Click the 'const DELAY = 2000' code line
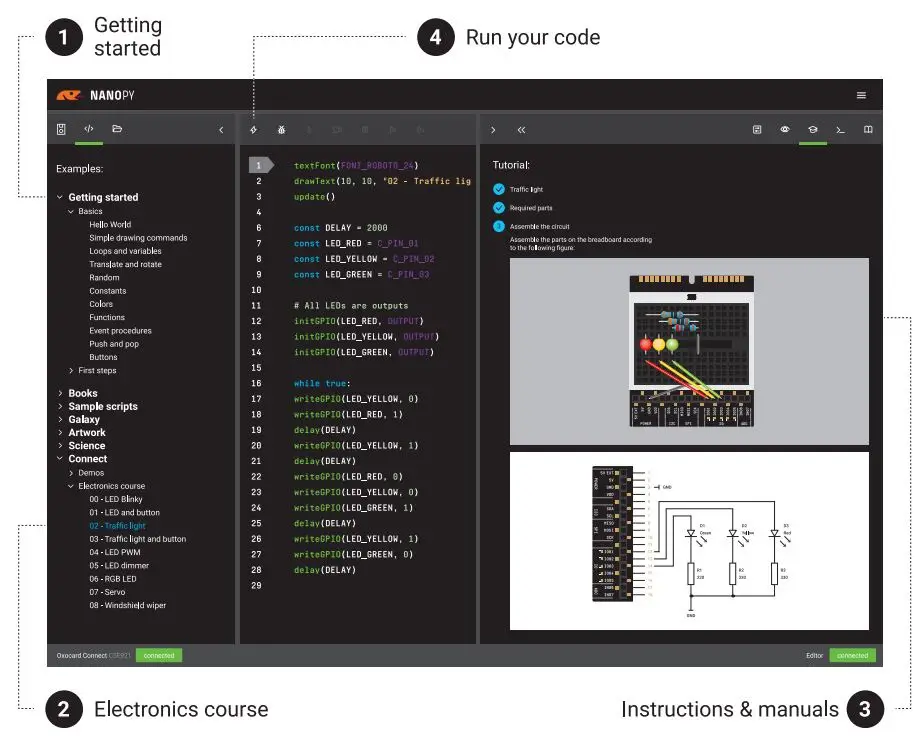923x741 pixels. 340,228
